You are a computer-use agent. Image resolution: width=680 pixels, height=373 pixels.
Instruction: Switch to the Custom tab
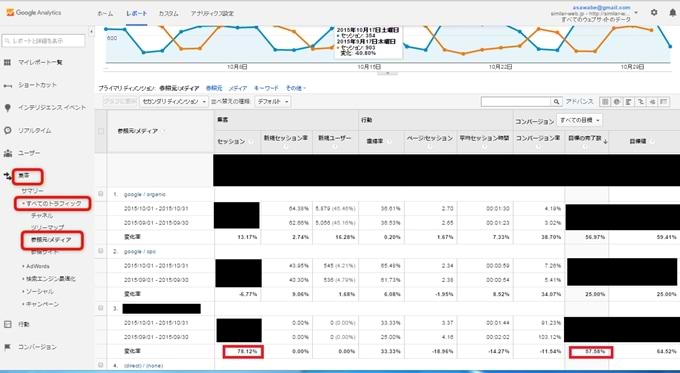point(168,13)
